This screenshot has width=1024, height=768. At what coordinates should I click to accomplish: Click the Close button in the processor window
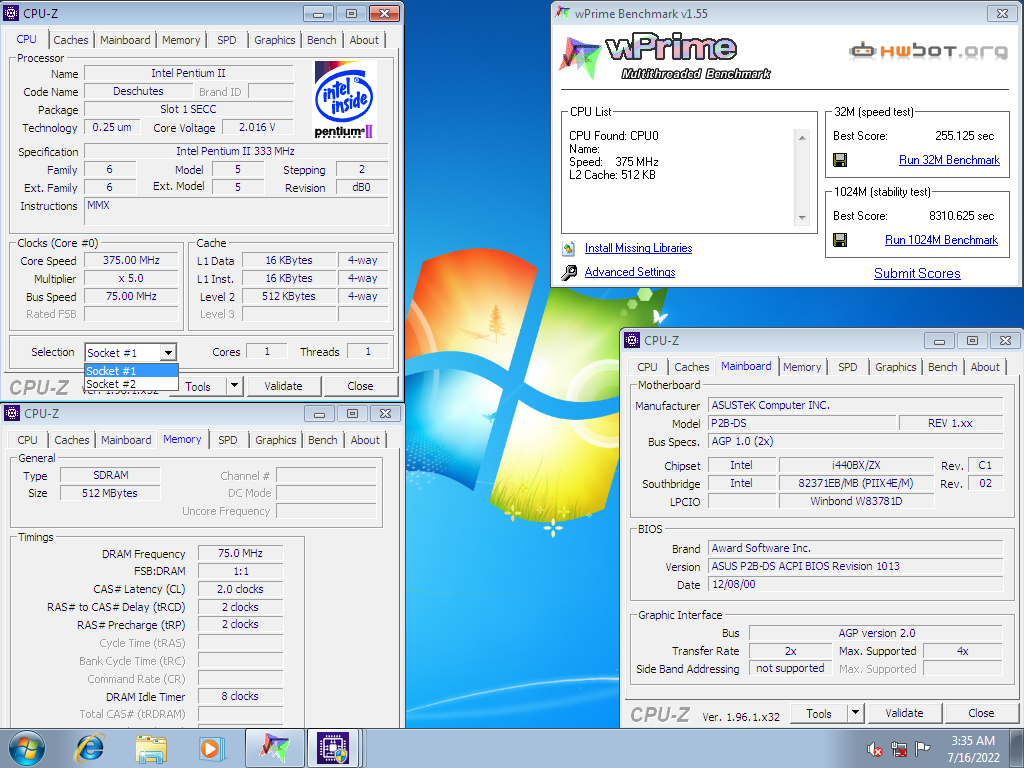click(x=360, y=386)
